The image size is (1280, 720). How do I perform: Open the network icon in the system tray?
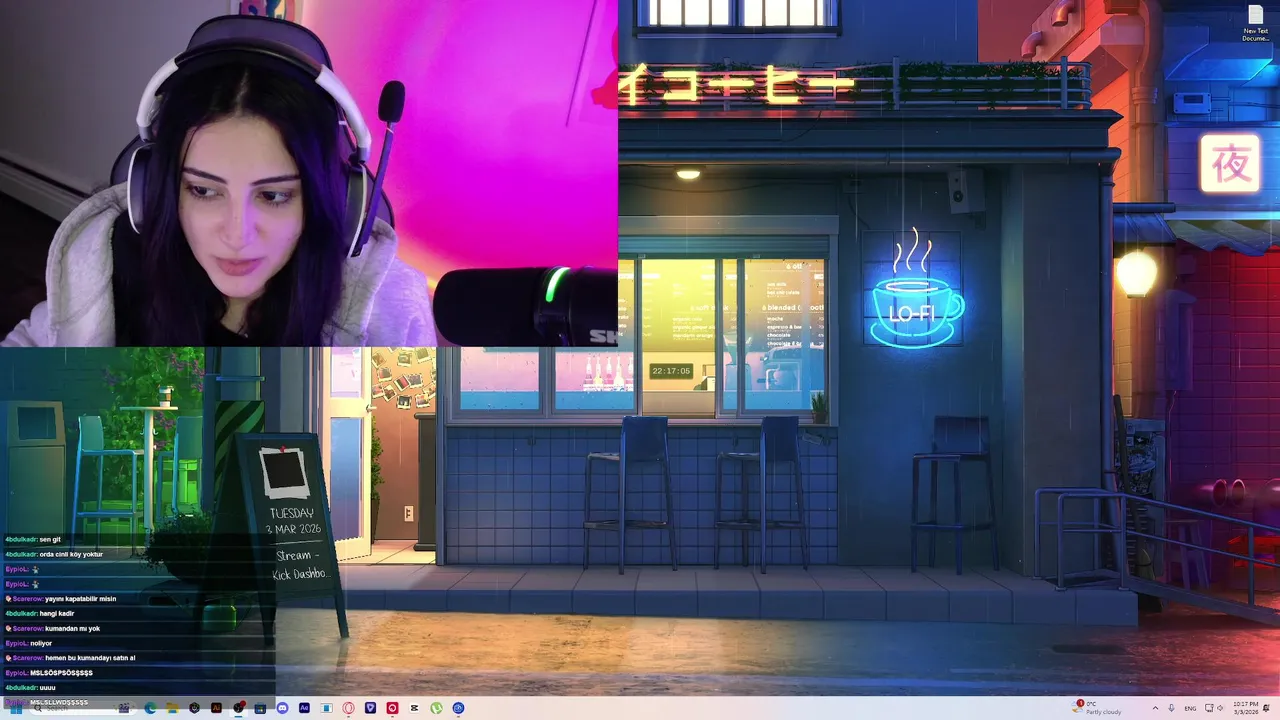(1209, 708)
